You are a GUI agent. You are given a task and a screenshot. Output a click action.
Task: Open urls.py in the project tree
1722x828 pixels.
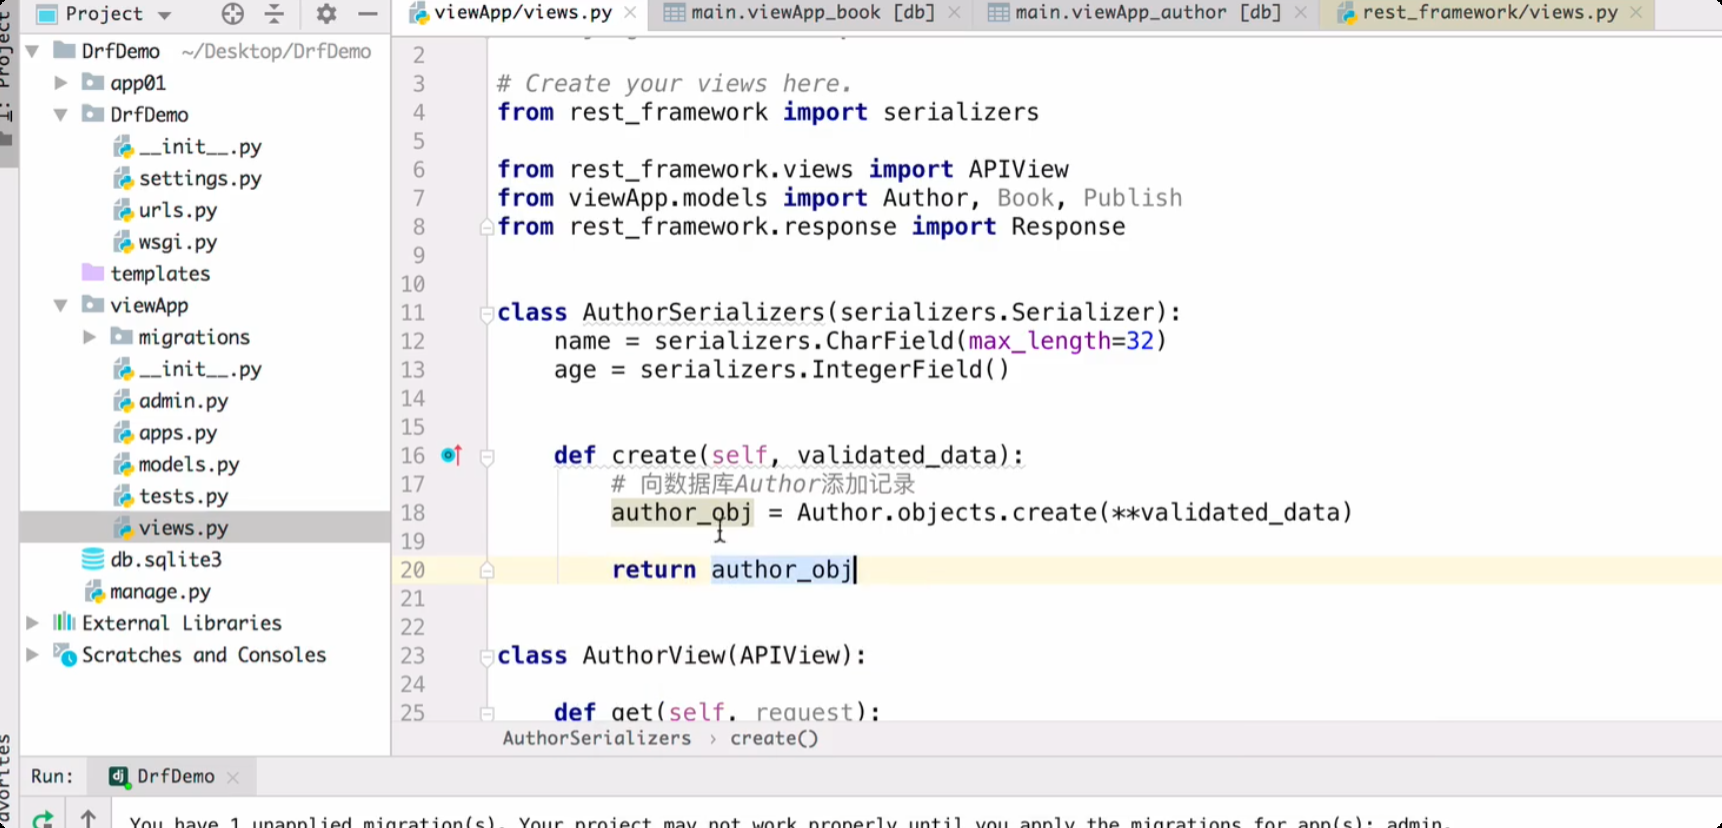coord(178,210)
